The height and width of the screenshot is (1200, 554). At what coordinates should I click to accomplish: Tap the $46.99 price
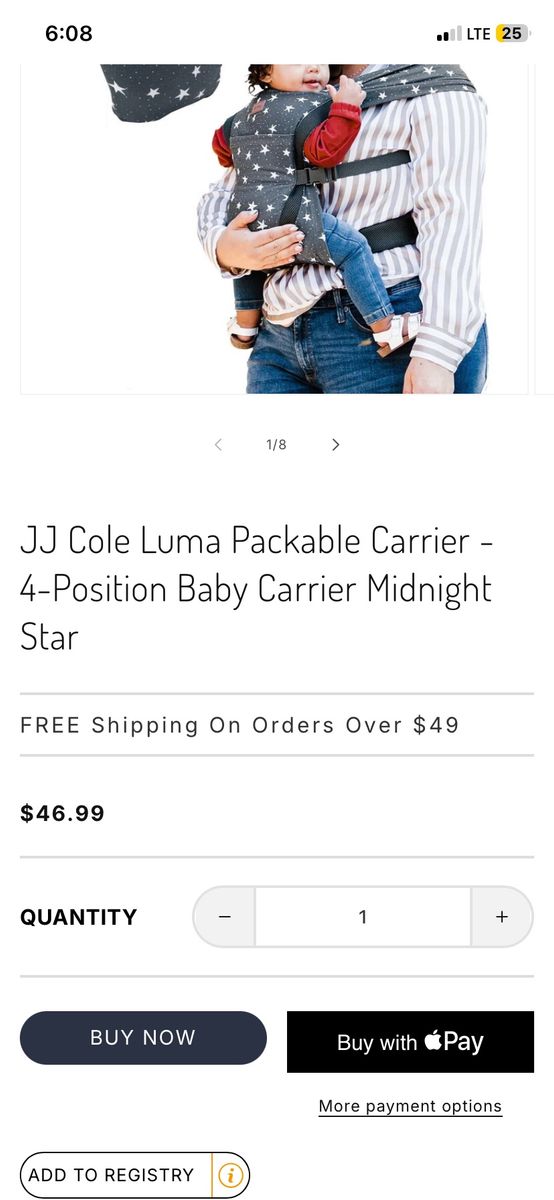[x=62, y=813]
